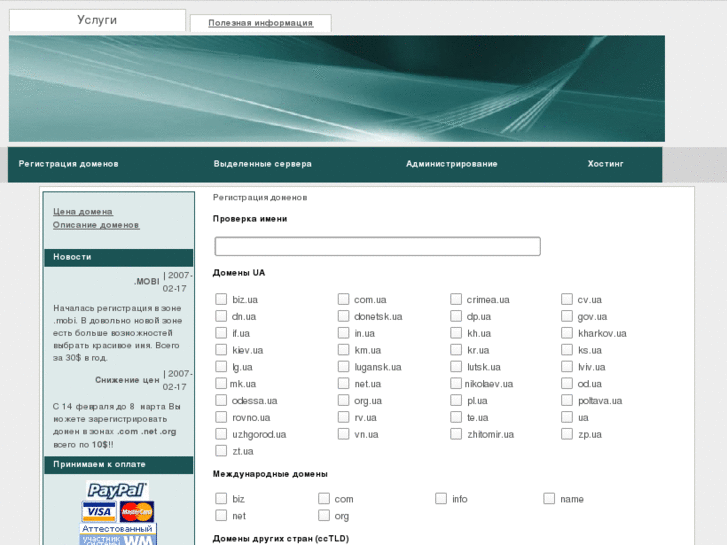Tick the cv.ua checkbox
The image size is (727, 545).
(567, 299)
